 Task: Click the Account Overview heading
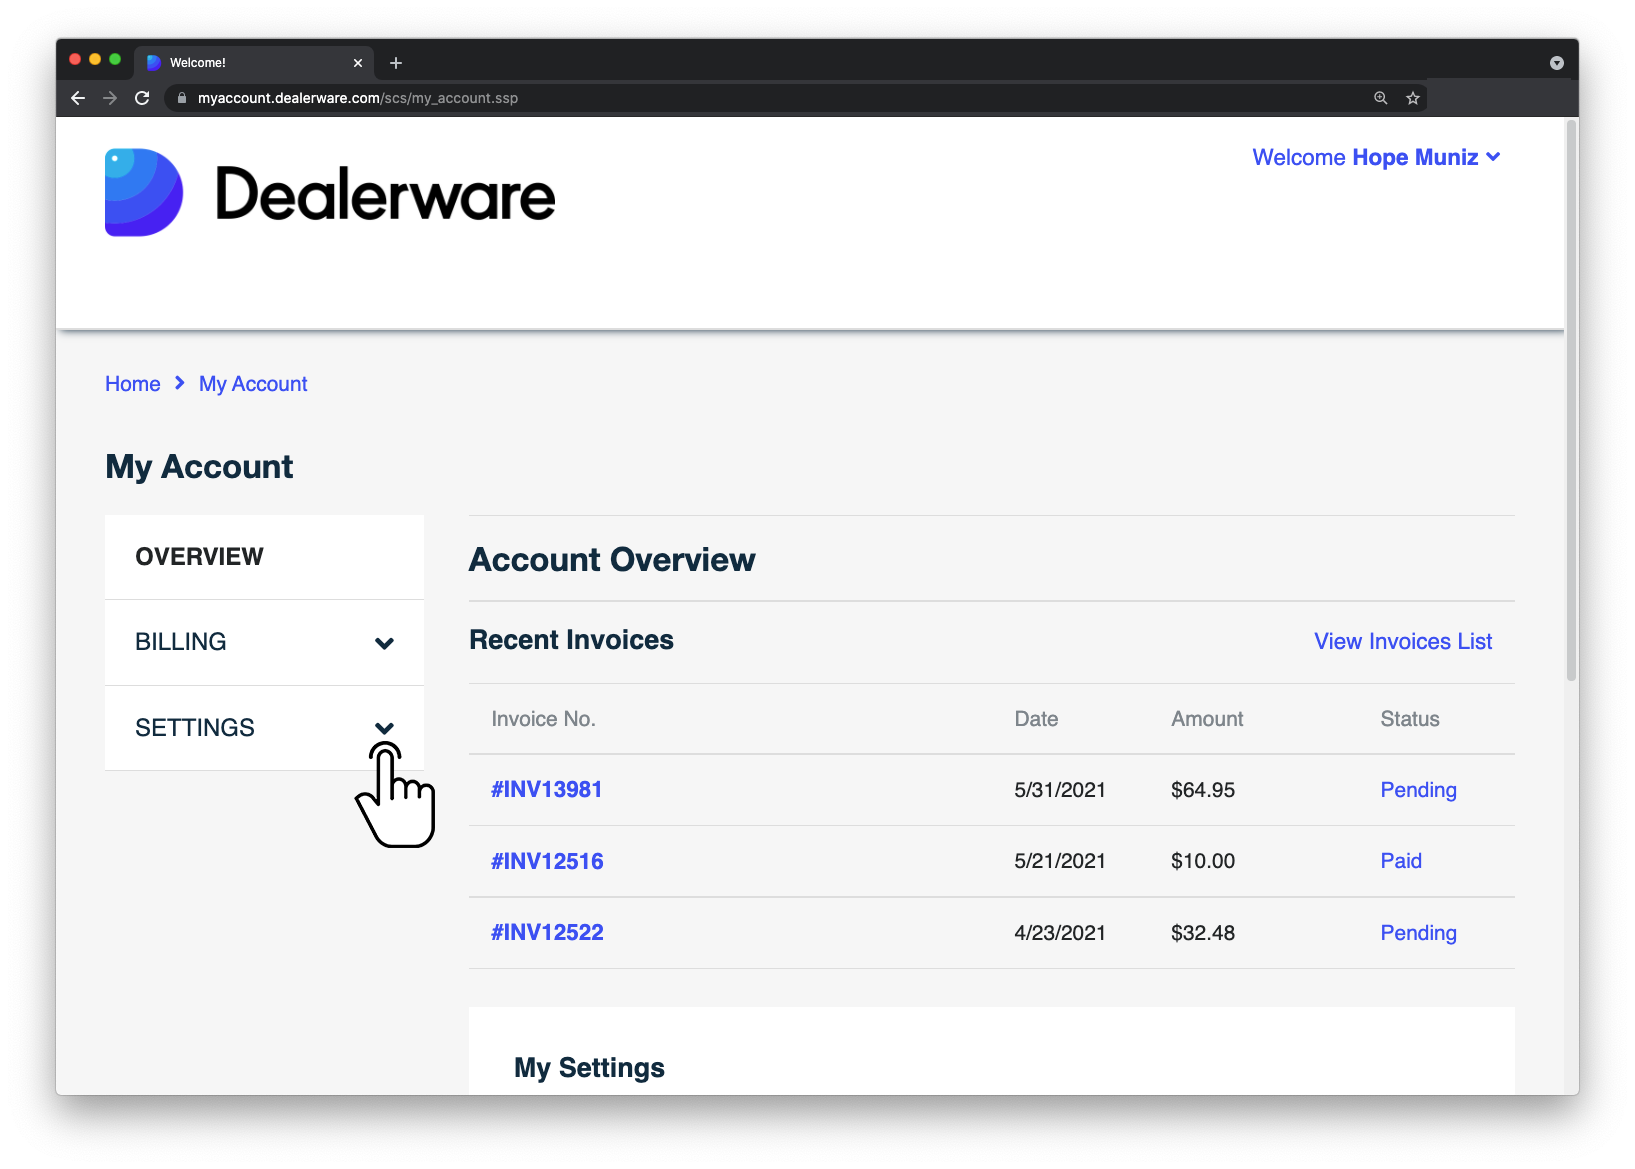612,560
